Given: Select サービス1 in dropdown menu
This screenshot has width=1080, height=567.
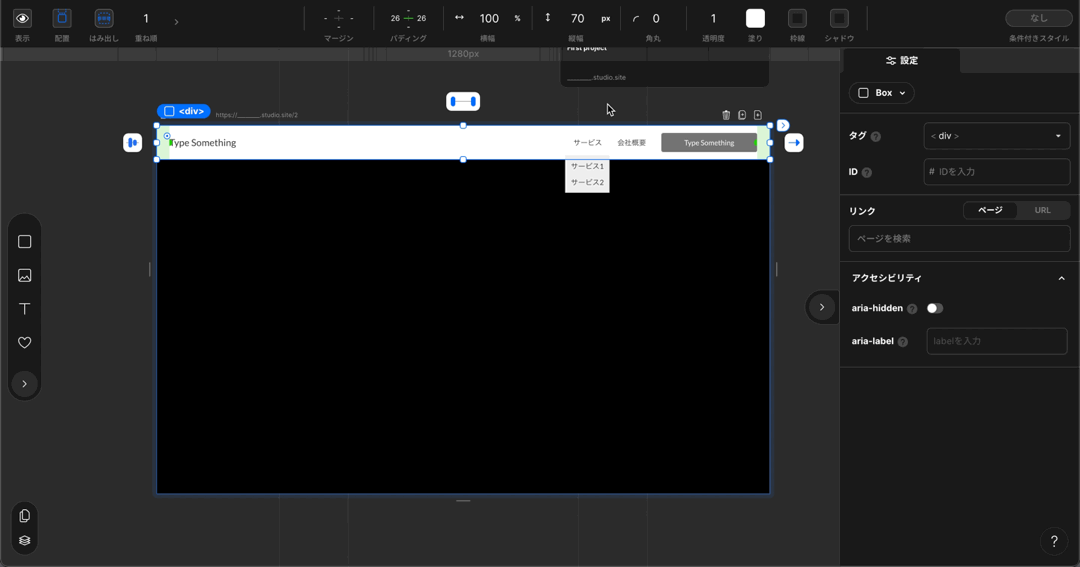Looking at the screenshot, I should coord(587,166).
